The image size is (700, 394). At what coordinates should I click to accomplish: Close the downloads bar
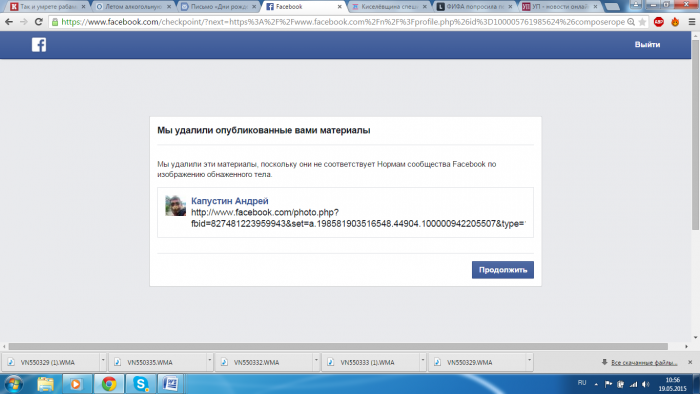(x=690, y=362)
